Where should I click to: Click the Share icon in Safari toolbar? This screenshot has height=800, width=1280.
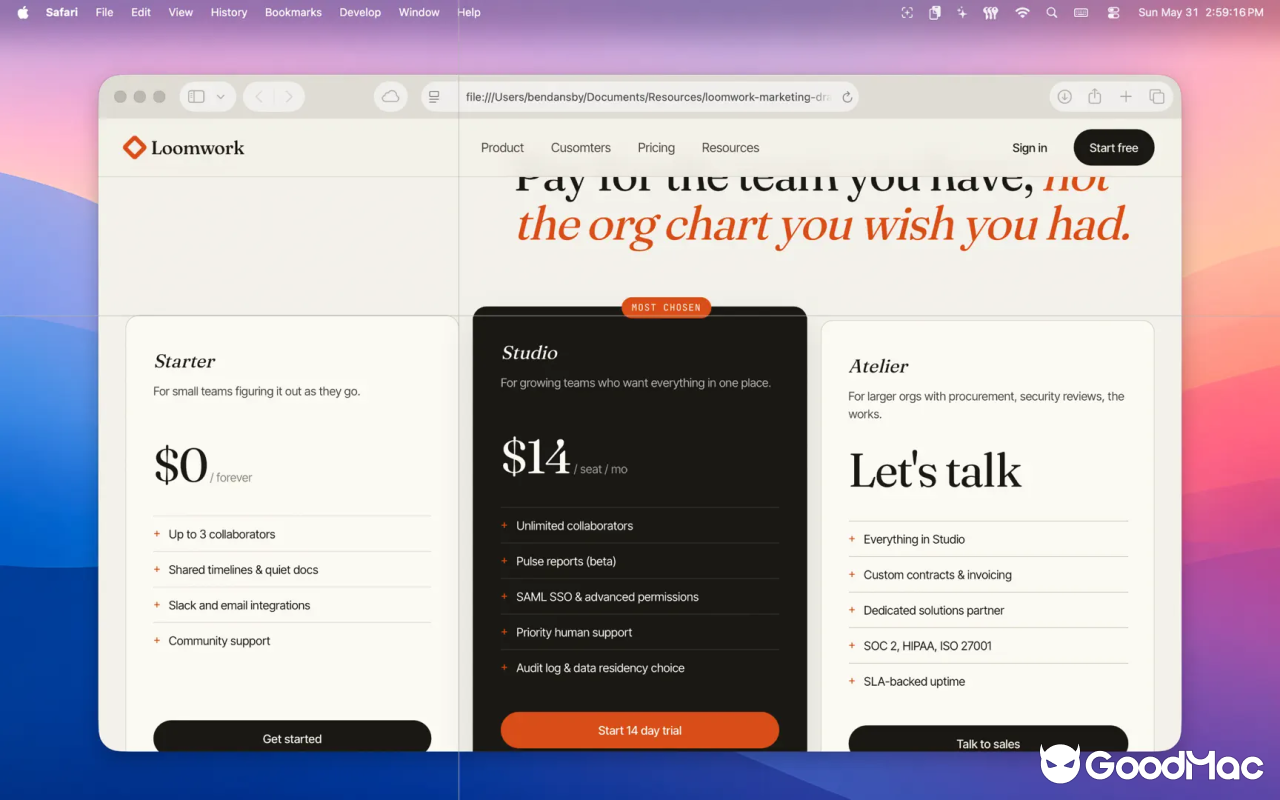coord(1095,97)
